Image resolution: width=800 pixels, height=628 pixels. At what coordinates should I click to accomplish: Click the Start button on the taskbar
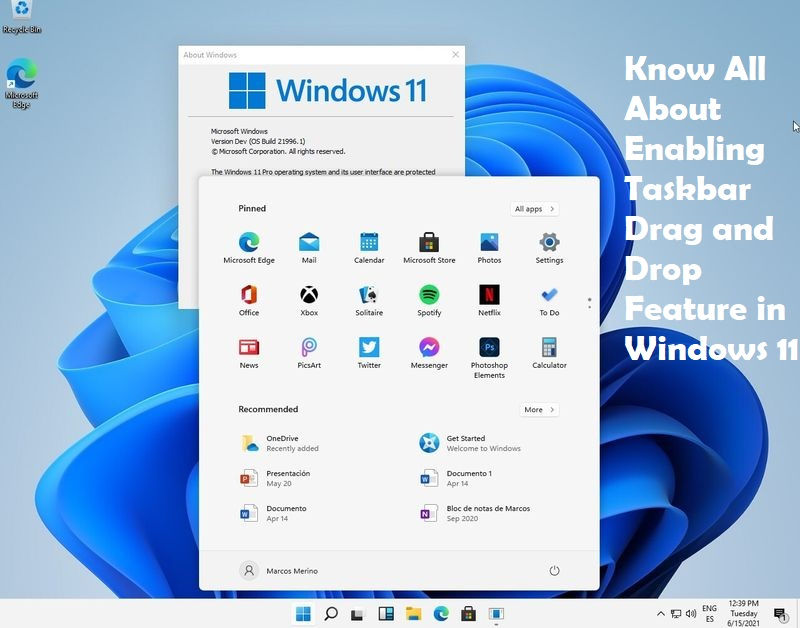coord(303,614)
